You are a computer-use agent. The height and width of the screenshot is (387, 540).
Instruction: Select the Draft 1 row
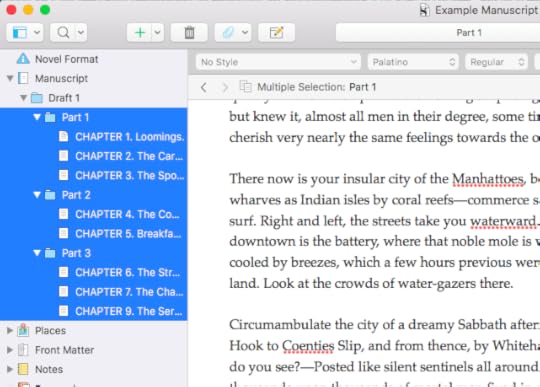tap(94, 98)
